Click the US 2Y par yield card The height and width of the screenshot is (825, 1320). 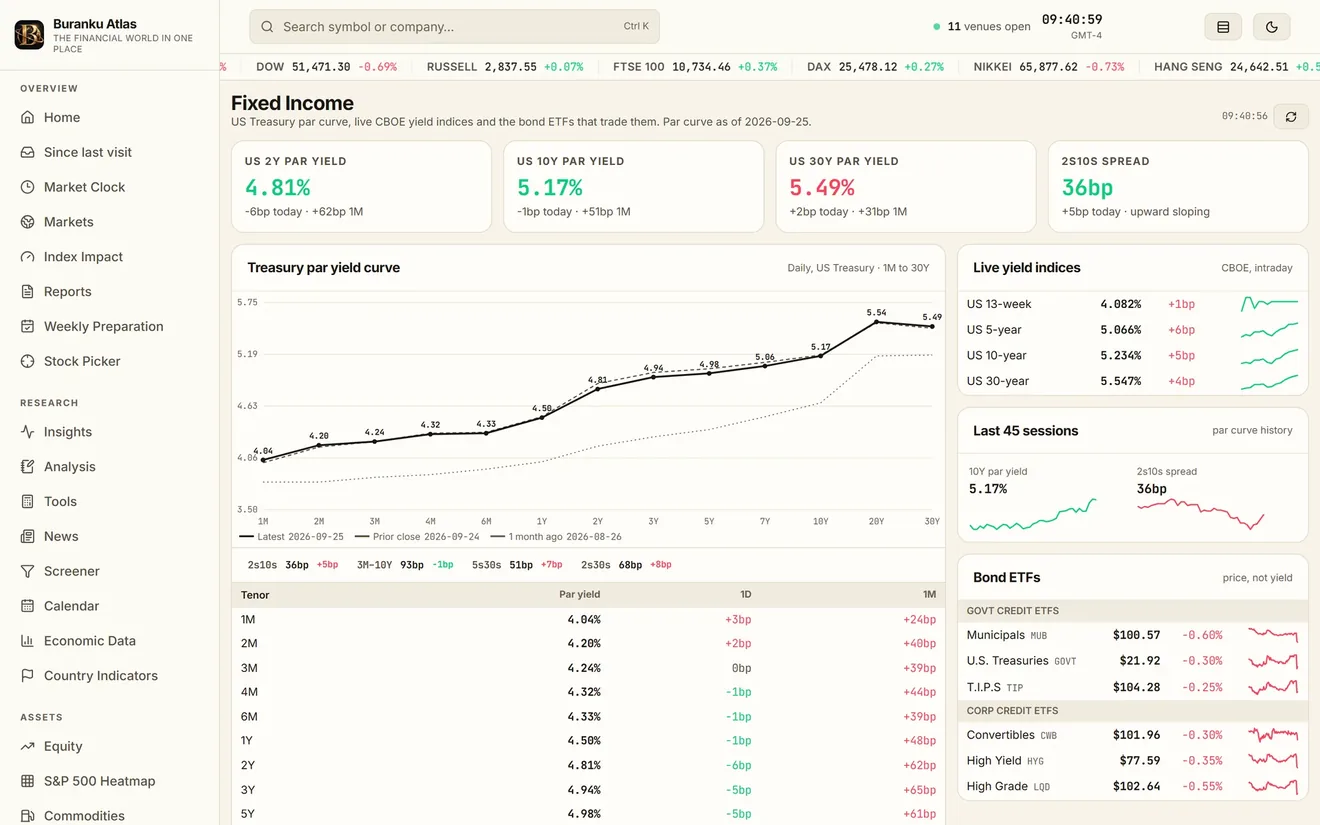point(361,187)
